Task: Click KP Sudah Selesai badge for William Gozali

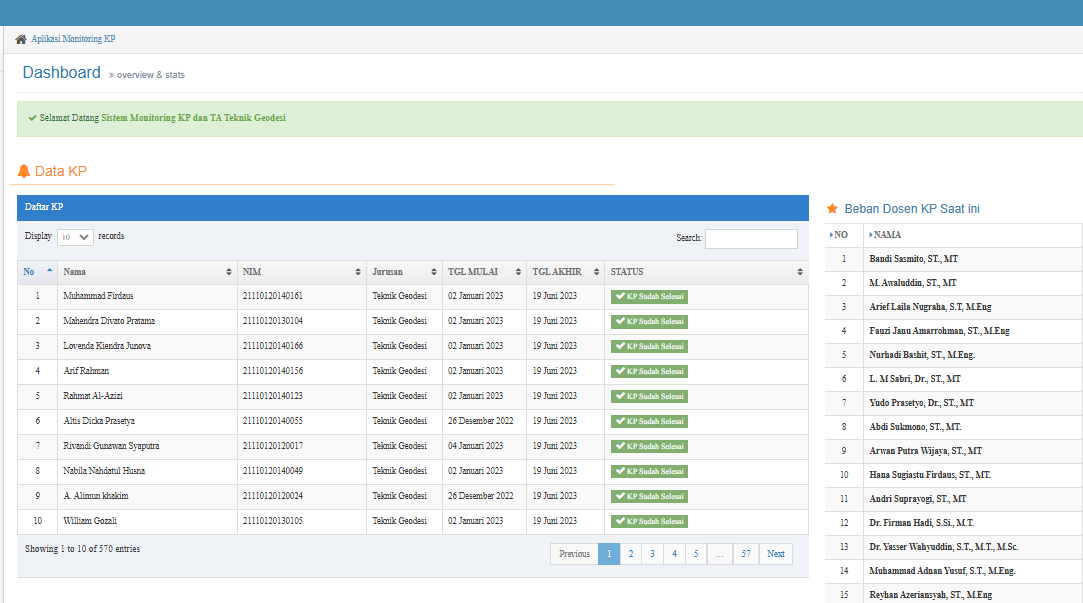Action: (x=649, y=521)
